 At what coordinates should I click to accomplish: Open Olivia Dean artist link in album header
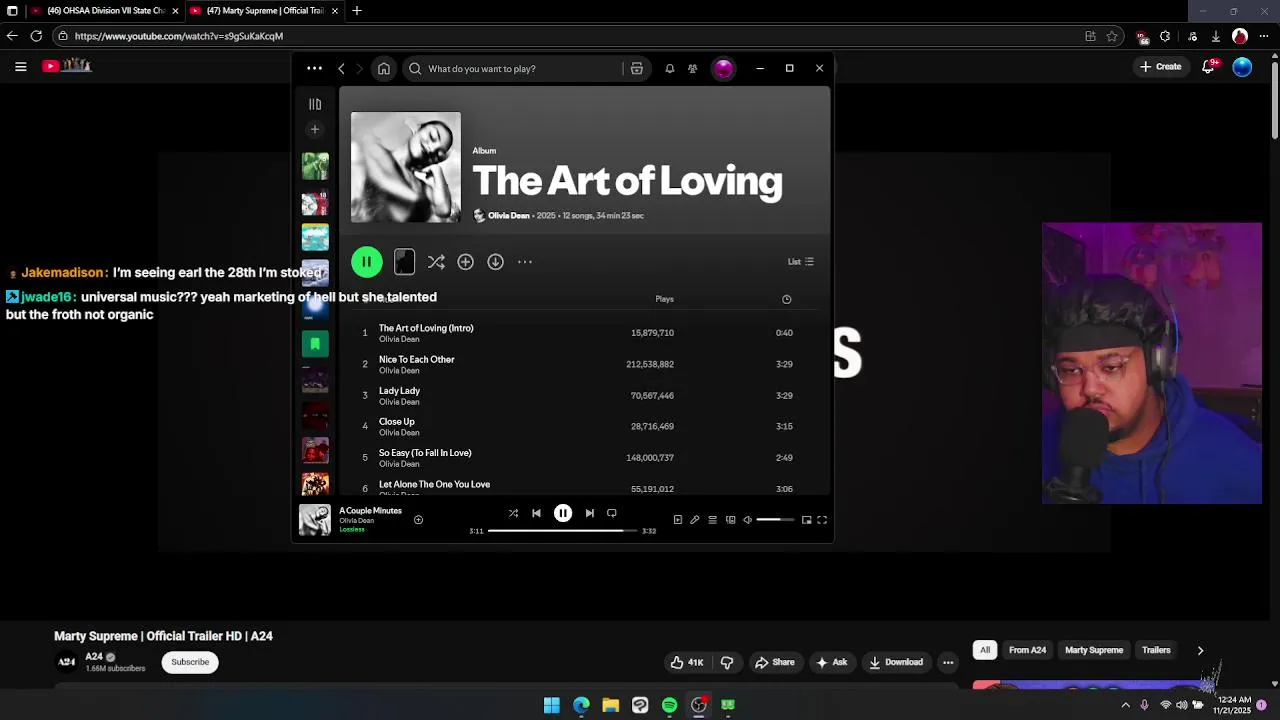point(508,216)
